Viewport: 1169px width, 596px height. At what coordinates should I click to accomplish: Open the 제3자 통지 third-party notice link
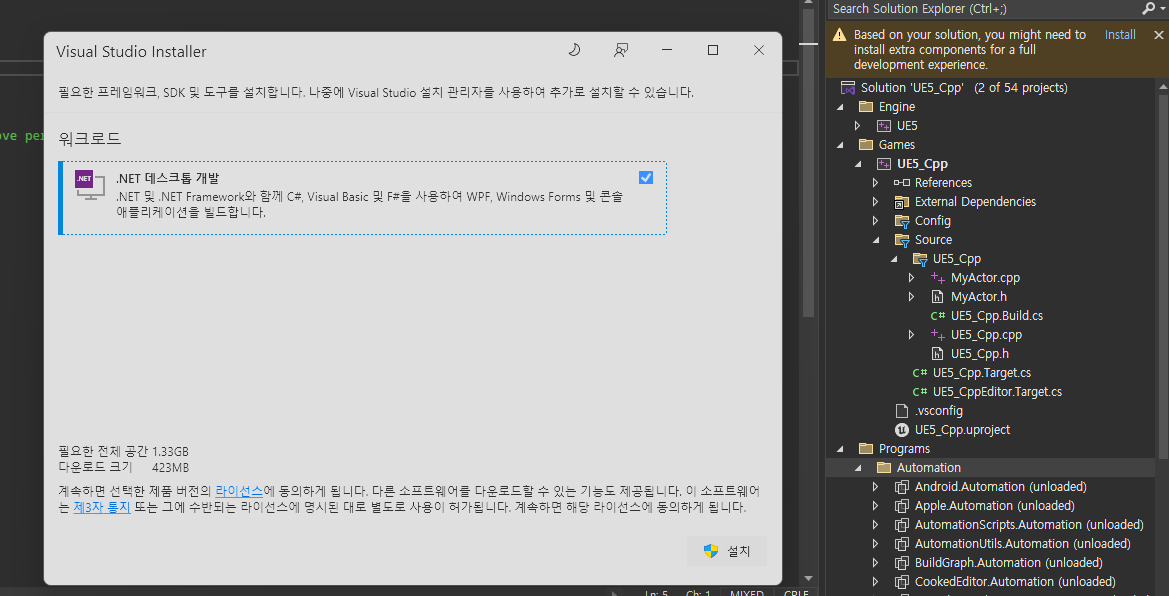[x=102, y=507]
